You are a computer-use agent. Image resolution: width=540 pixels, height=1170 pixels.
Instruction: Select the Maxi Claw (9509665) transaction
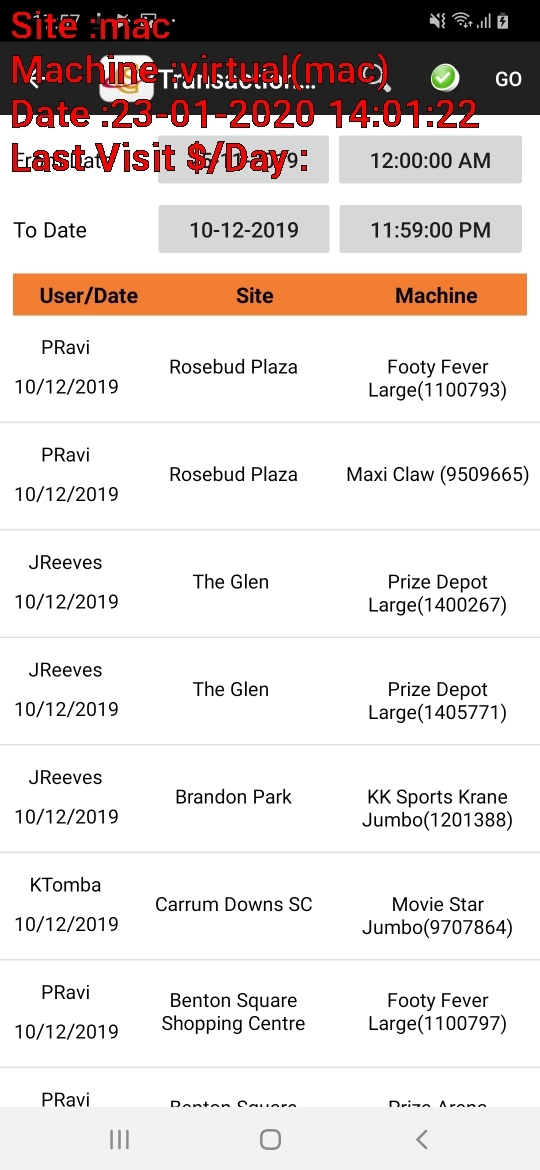(270, 476)
